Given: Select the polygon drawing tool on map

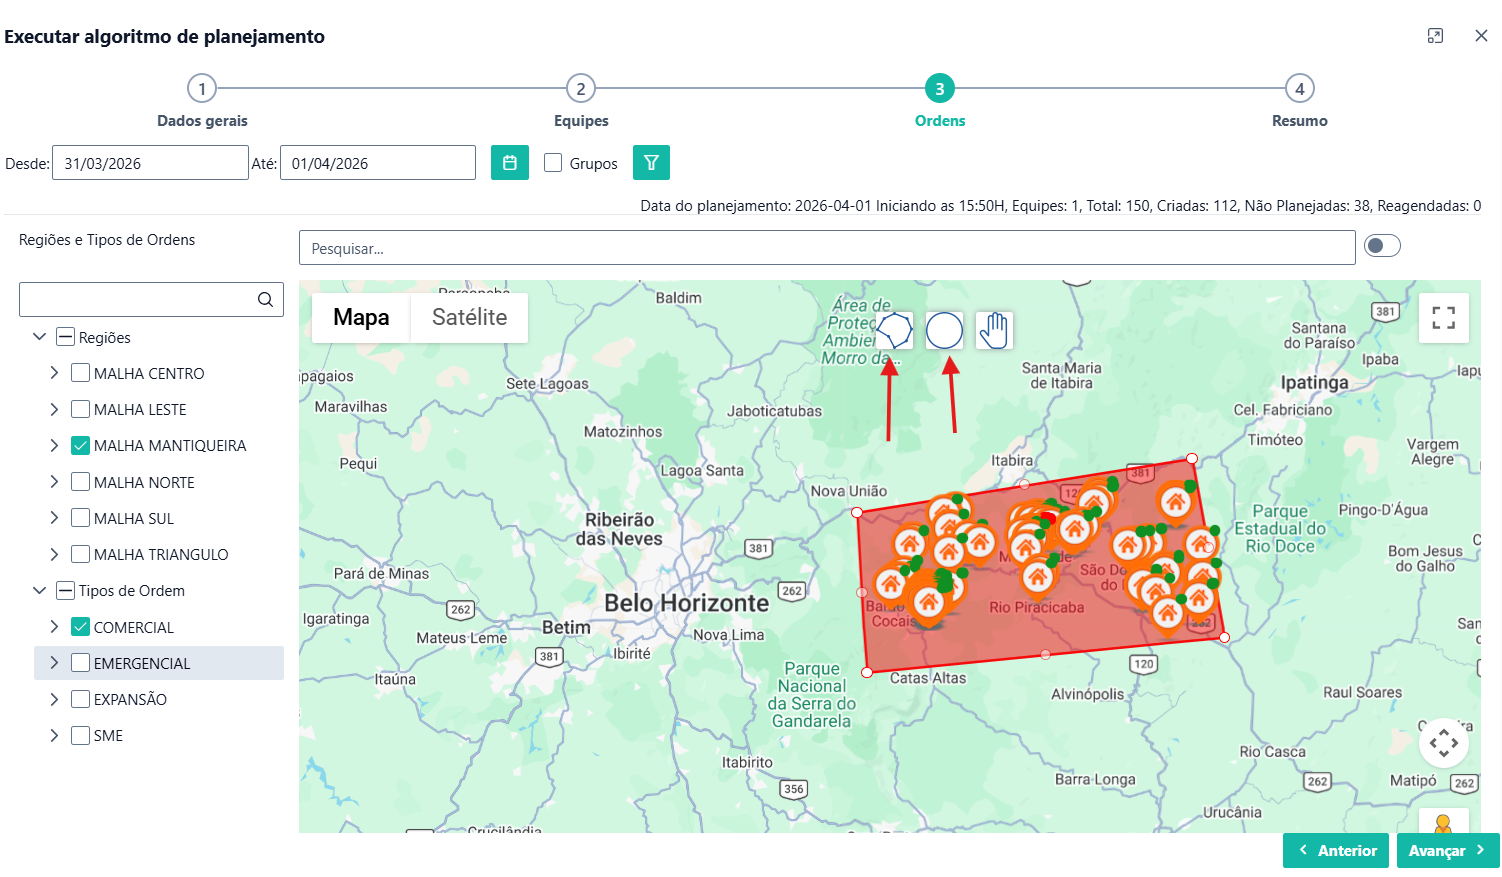Looking at the screenshot, I should [894, 330].
